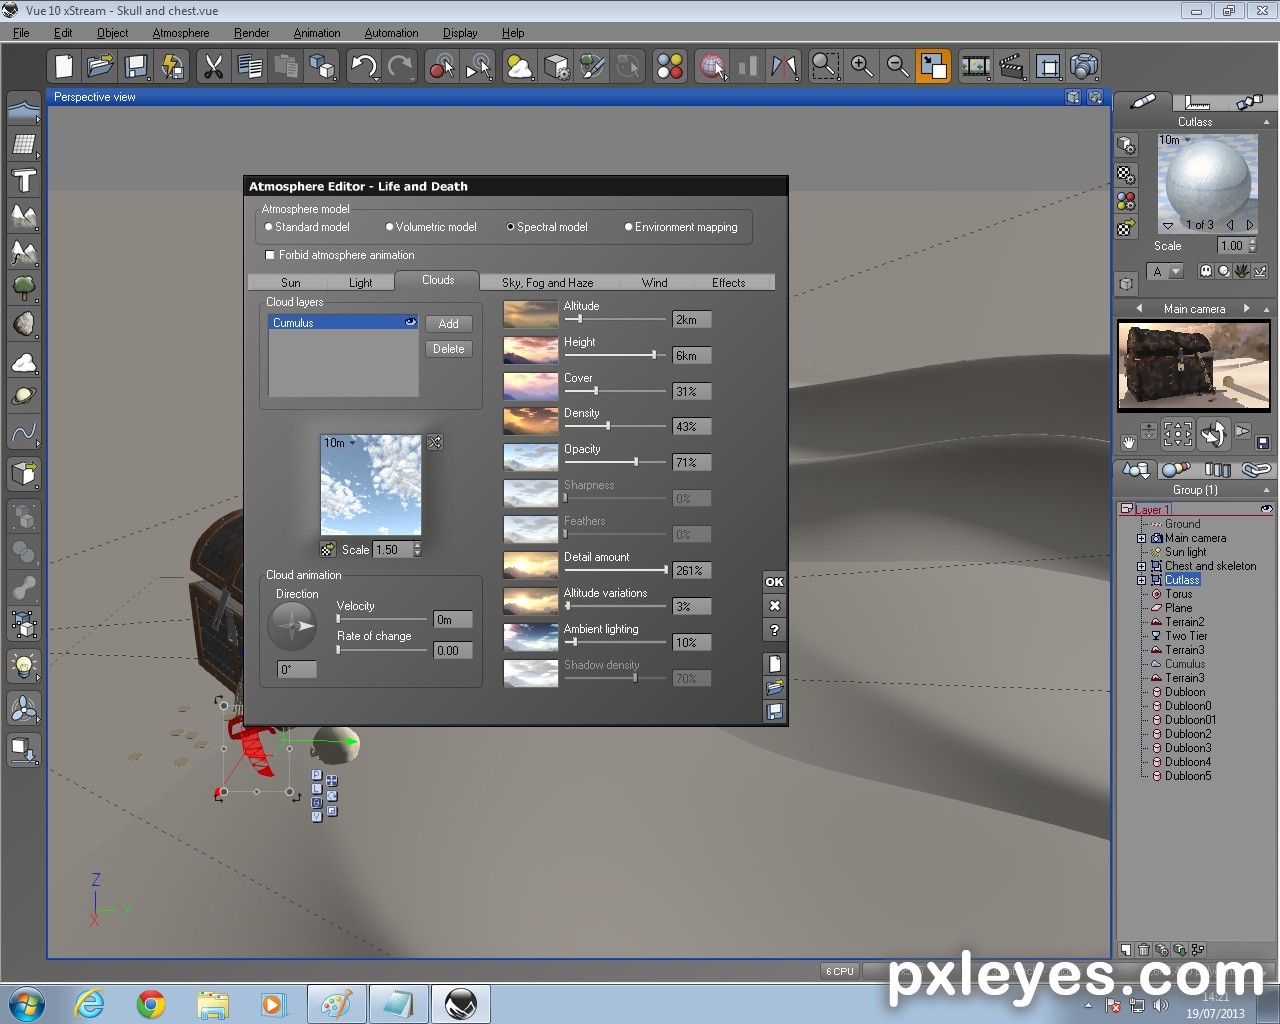Click the new atmosphere page icon in dialog
Screen dimensions: 1280x1024
(775, 664)
